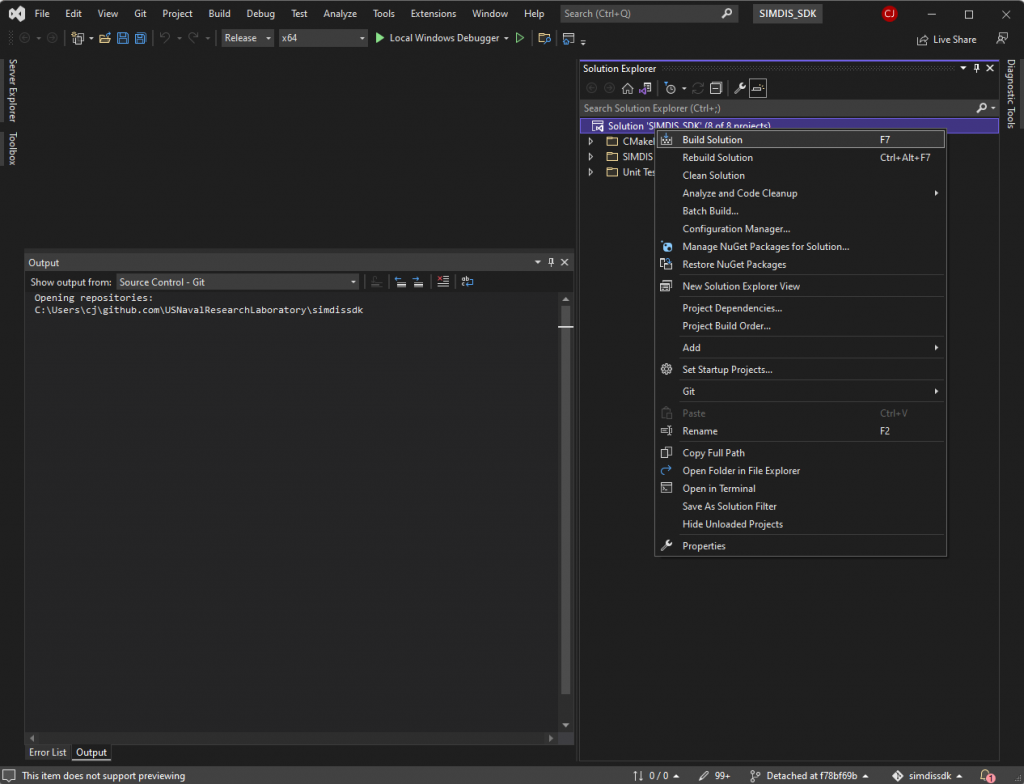The height and width of the screenshot is (784, 1024).
Task: Open the Toolbox side tab
Action: [x=12, y=148]
